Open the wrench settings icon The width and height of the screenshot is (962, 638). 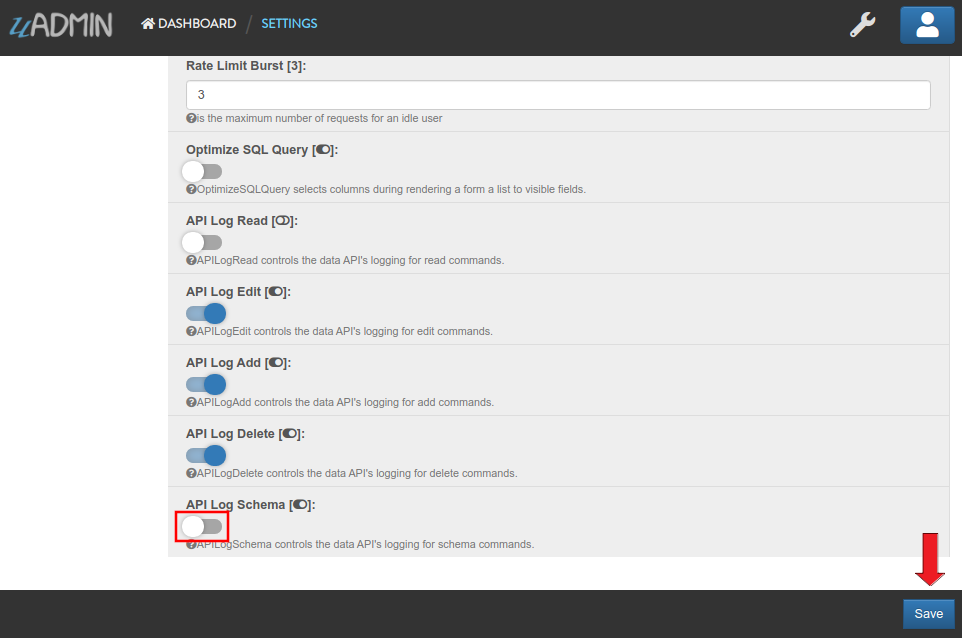(x=862, y=25)
